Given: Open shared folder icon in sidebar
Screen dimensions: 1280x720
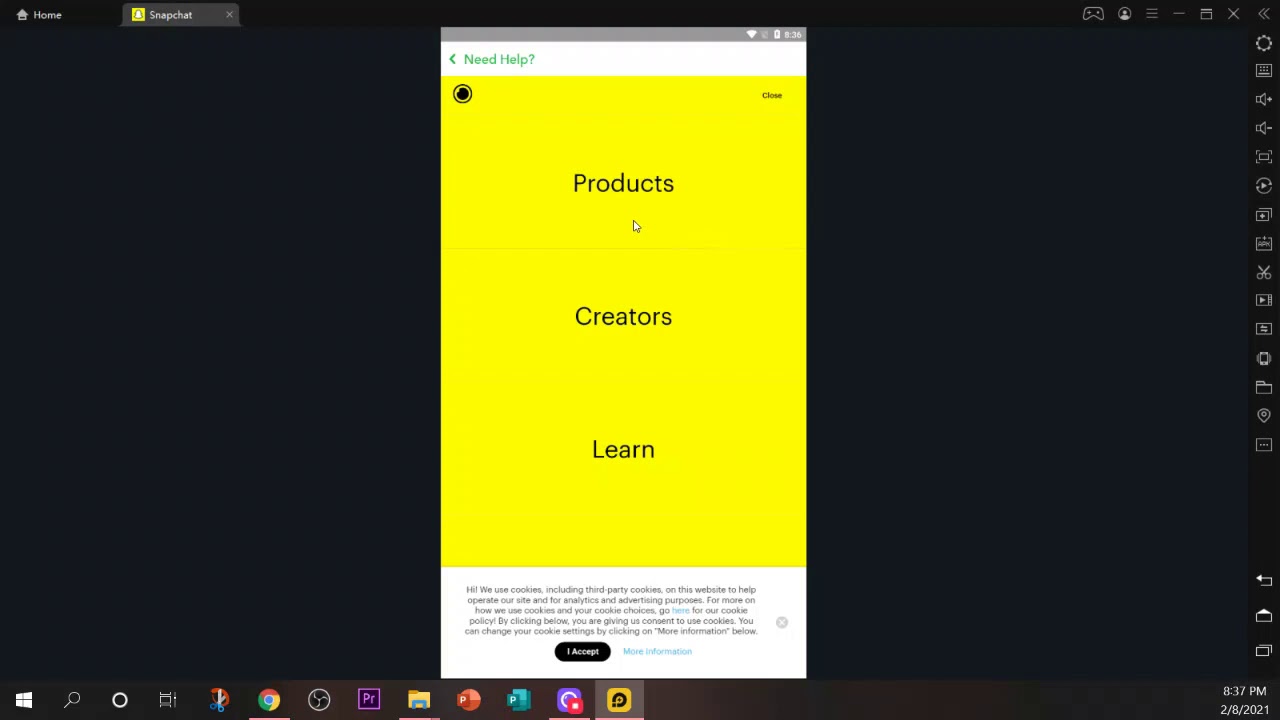Looking at the screenshot, I should pyautogui.click(x=1264, y=387).
